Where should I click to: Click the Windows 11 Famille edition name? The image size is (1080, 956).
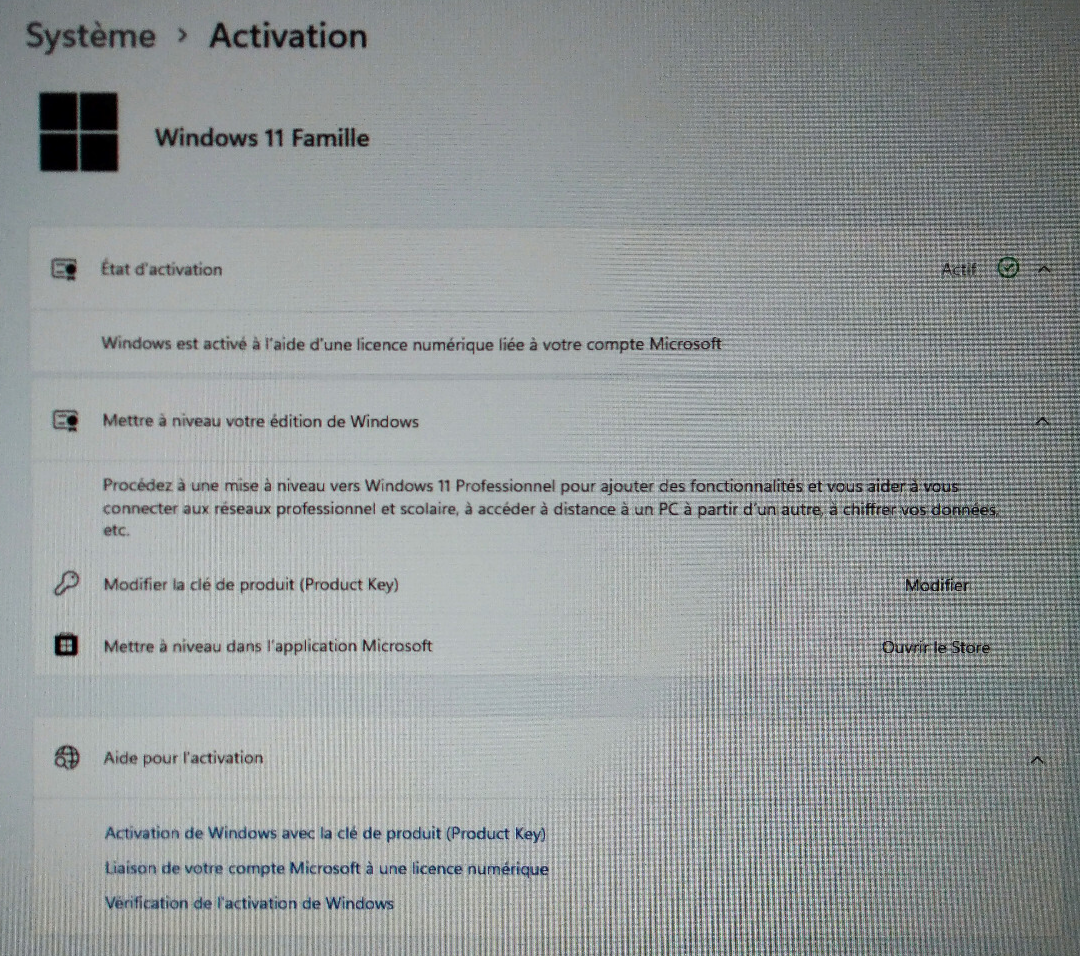[x=262, y=138]
